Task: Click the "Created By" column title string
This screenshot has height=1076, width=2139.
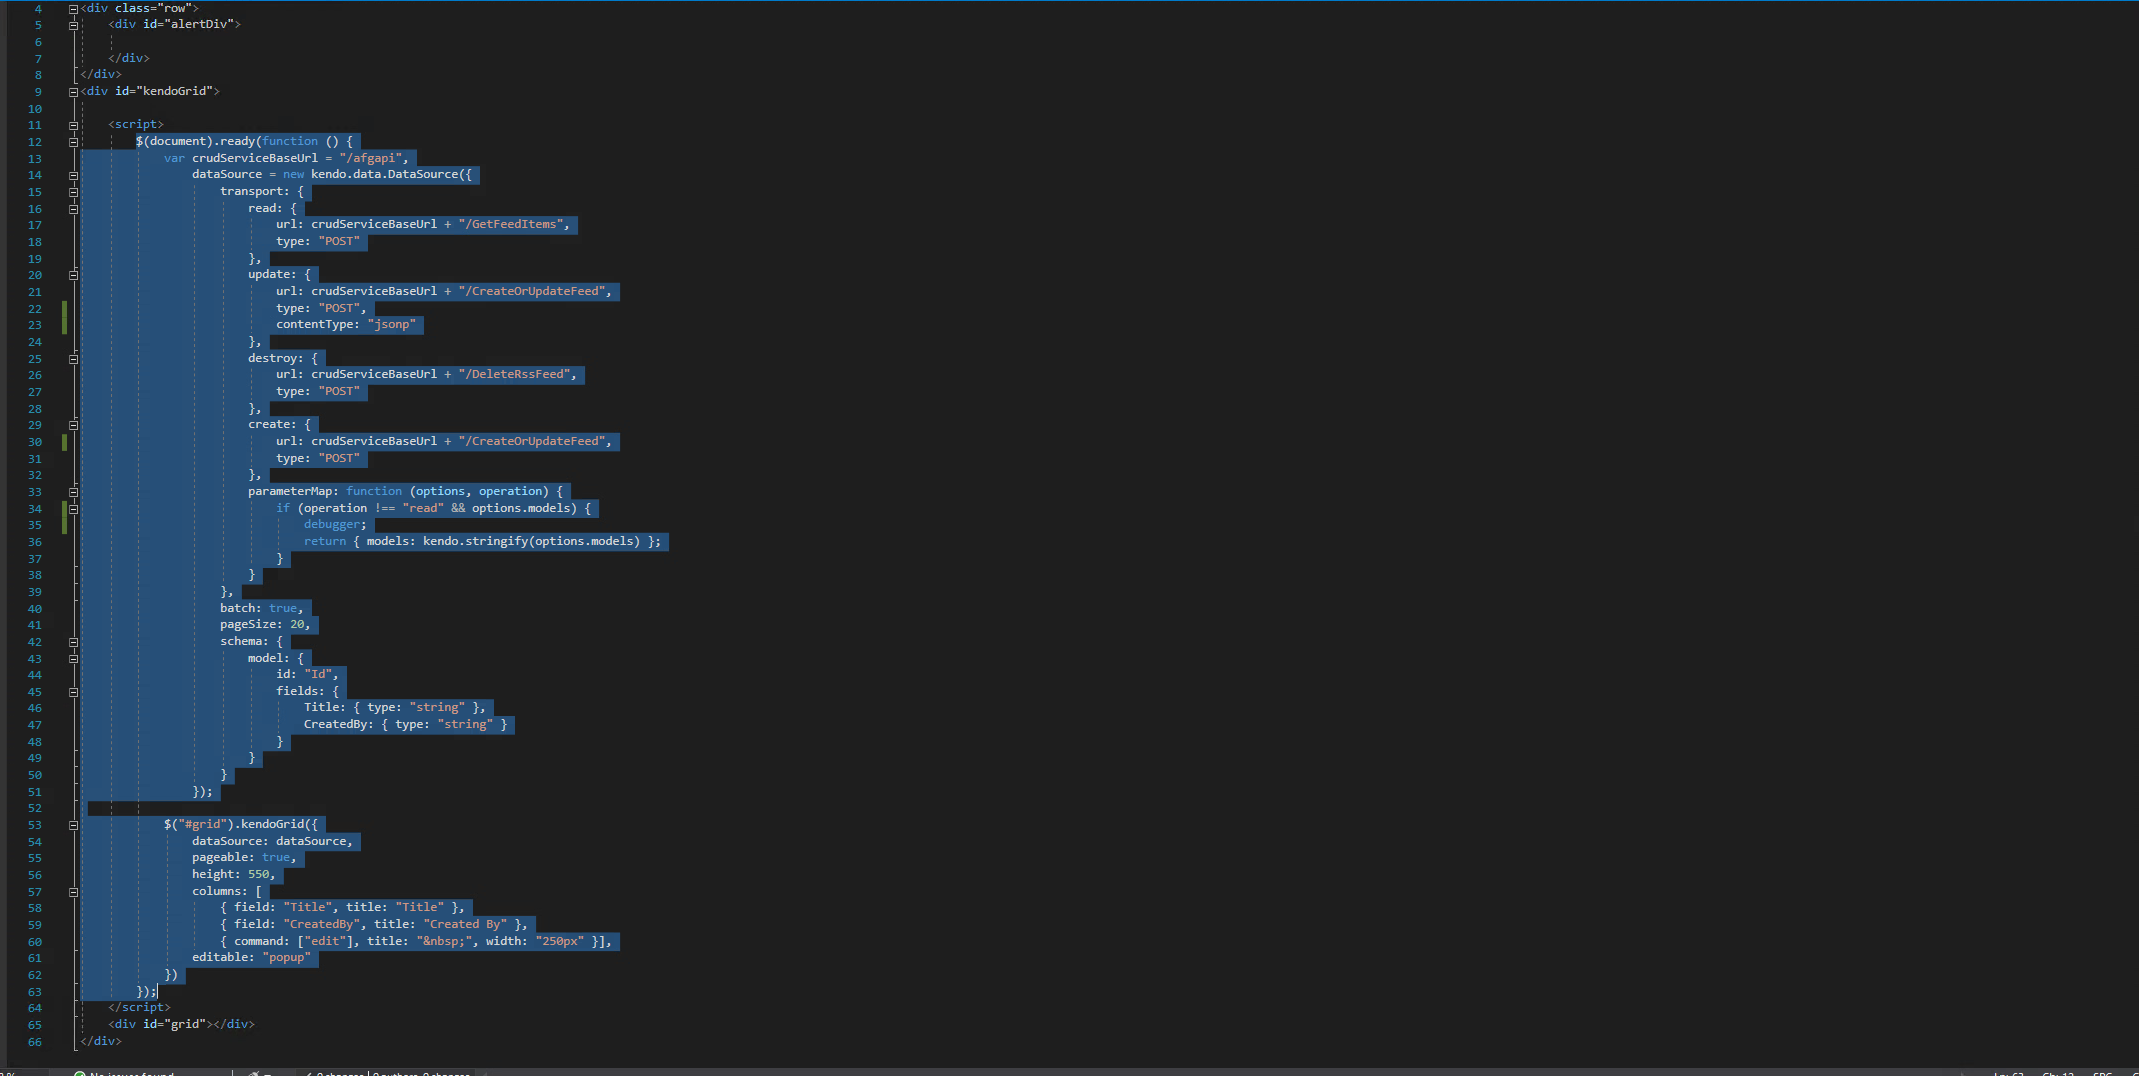Action: click(x=465, y=924)
